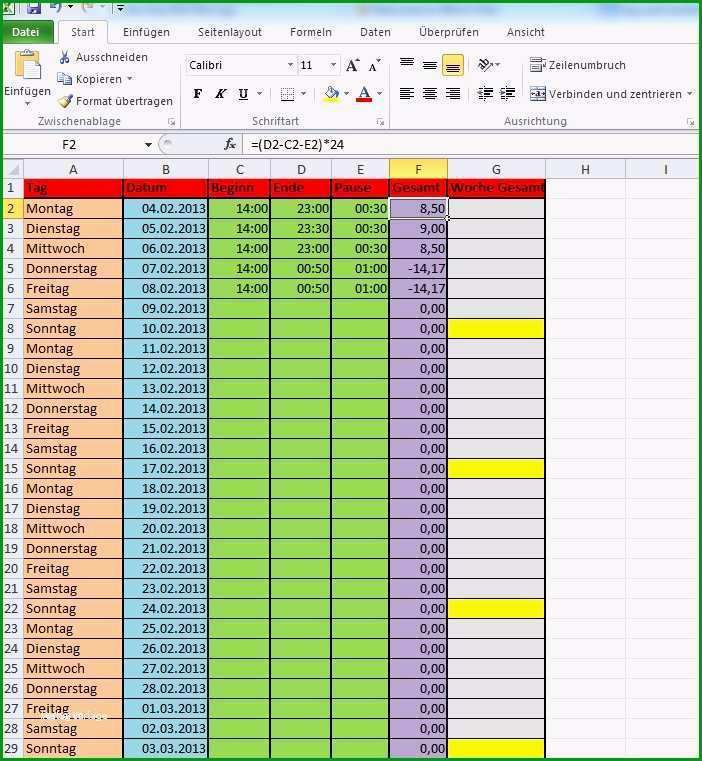This screenshot has width=702, height=761.
Task: Open the Ausrichtung dialog launcher
Action: 690,123
